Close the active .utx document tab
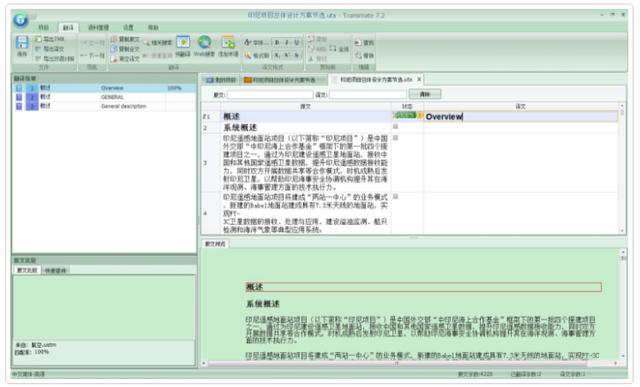Viewport: 640px width, 387px height. click(x=419, y=79)
